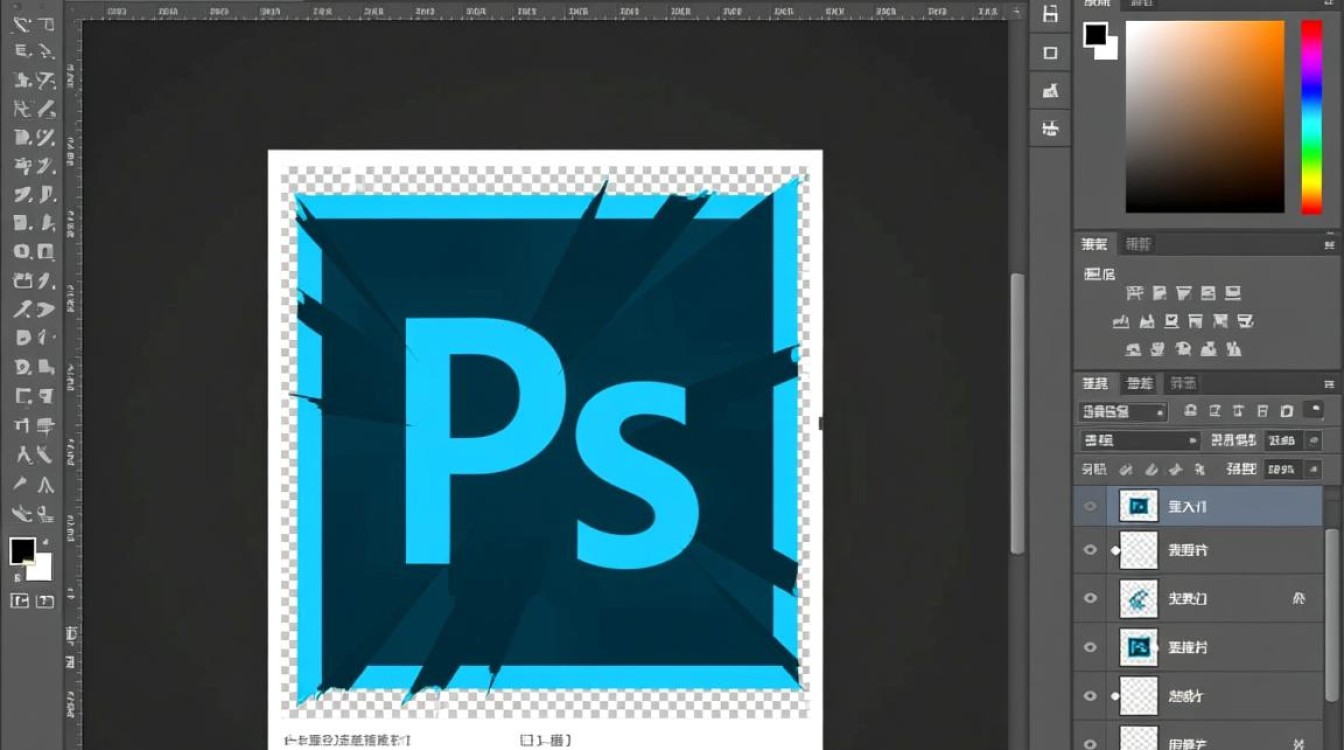Toggle the eye icon of the second layer row

pos(1090,550)
